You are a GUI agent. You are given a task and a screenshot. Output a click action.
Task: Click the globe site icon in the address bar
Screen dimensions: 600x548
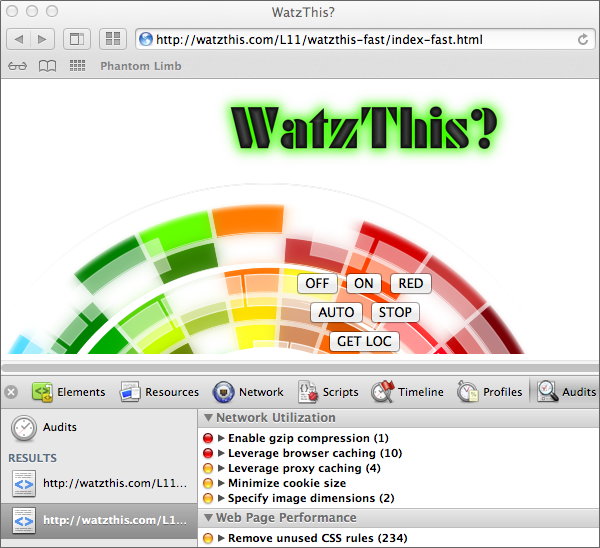145,39
